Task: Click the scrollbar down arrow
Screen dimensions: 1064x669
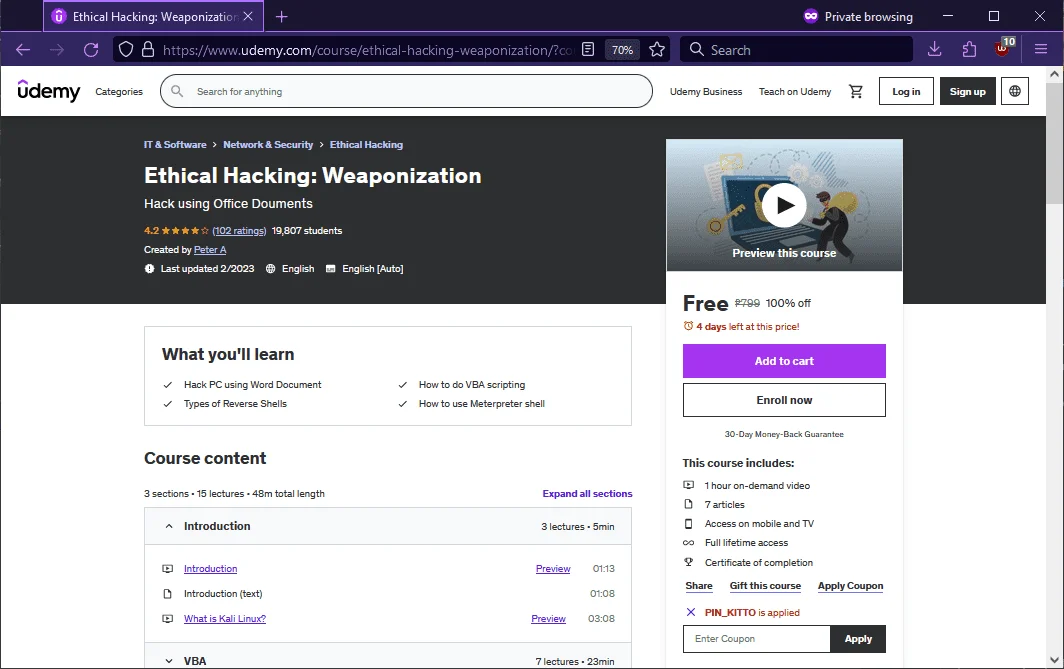Action: pyautogui.click(x=1054, y=660)
